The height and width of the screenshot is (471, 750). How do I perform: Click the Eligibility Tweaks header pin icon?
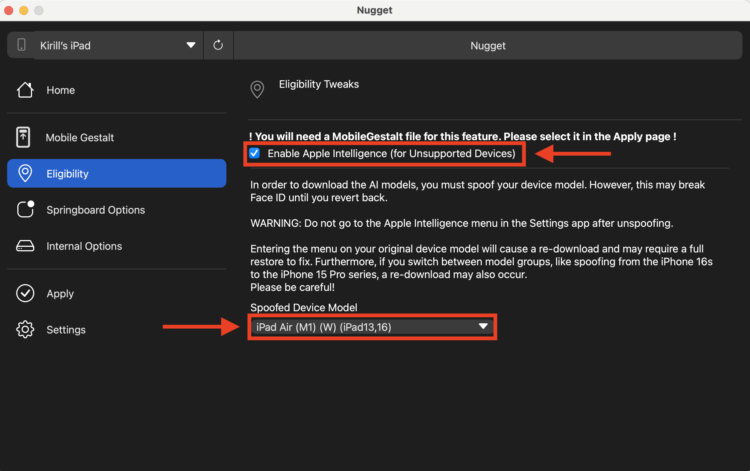(x=257, y=89)
